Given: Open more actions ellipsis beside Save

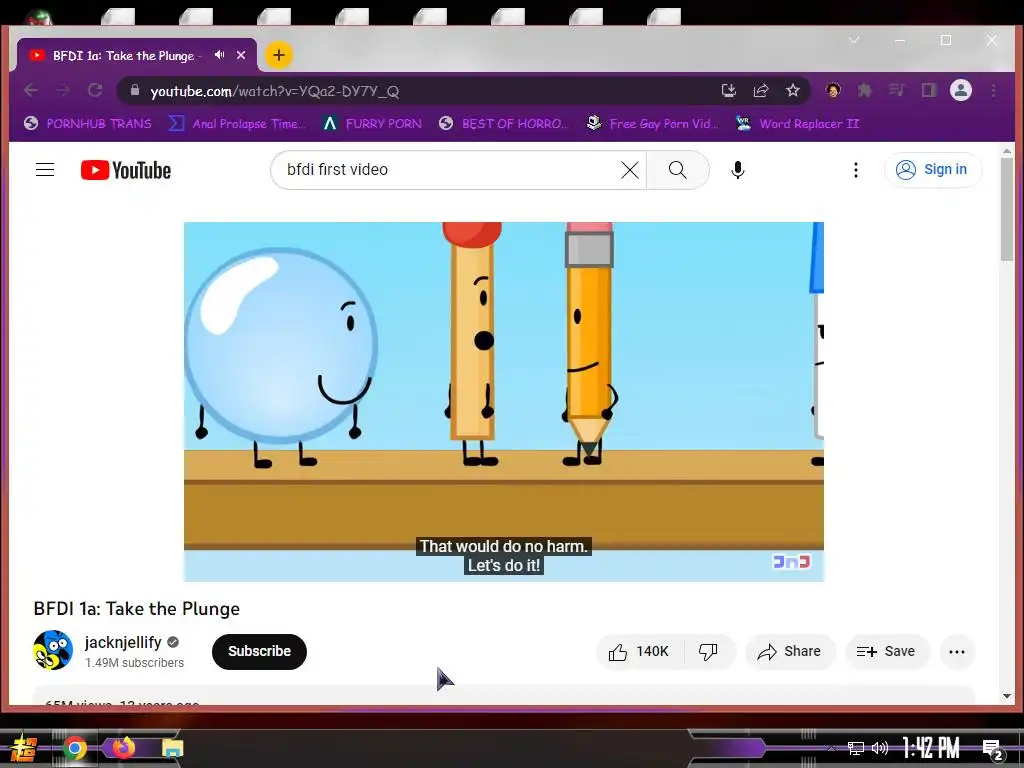Looking at the screenshot, I should [x=957, y=651].
